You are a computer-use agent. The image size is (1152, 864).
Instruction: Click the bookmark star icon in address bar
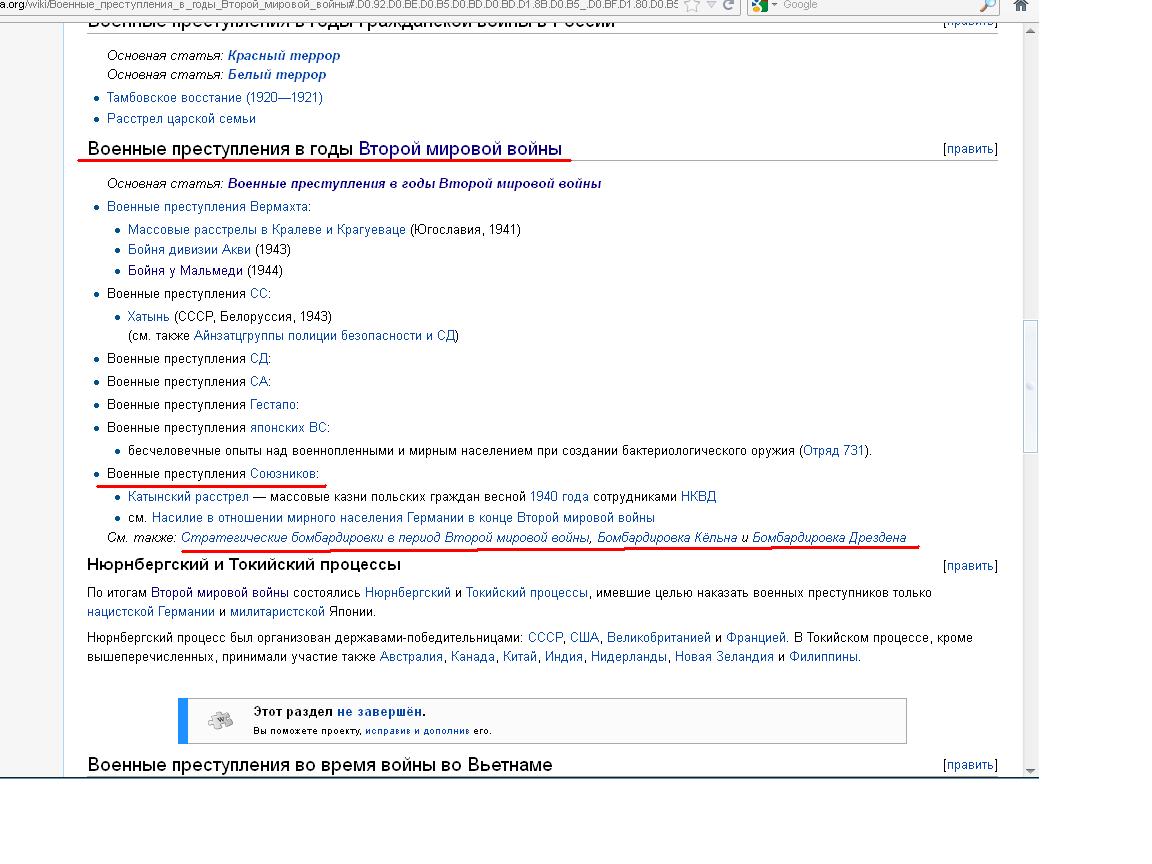[692, 6]
